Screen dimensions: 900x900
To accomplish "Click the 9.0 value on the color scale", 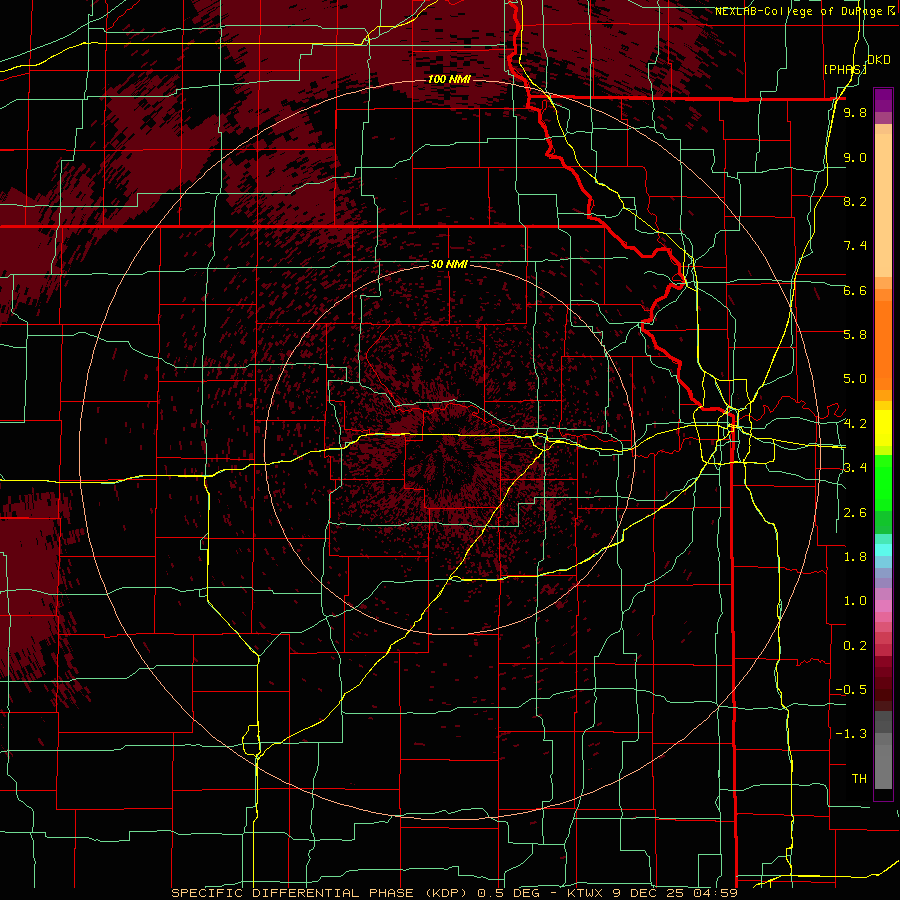I will click(x=855, y=157).
